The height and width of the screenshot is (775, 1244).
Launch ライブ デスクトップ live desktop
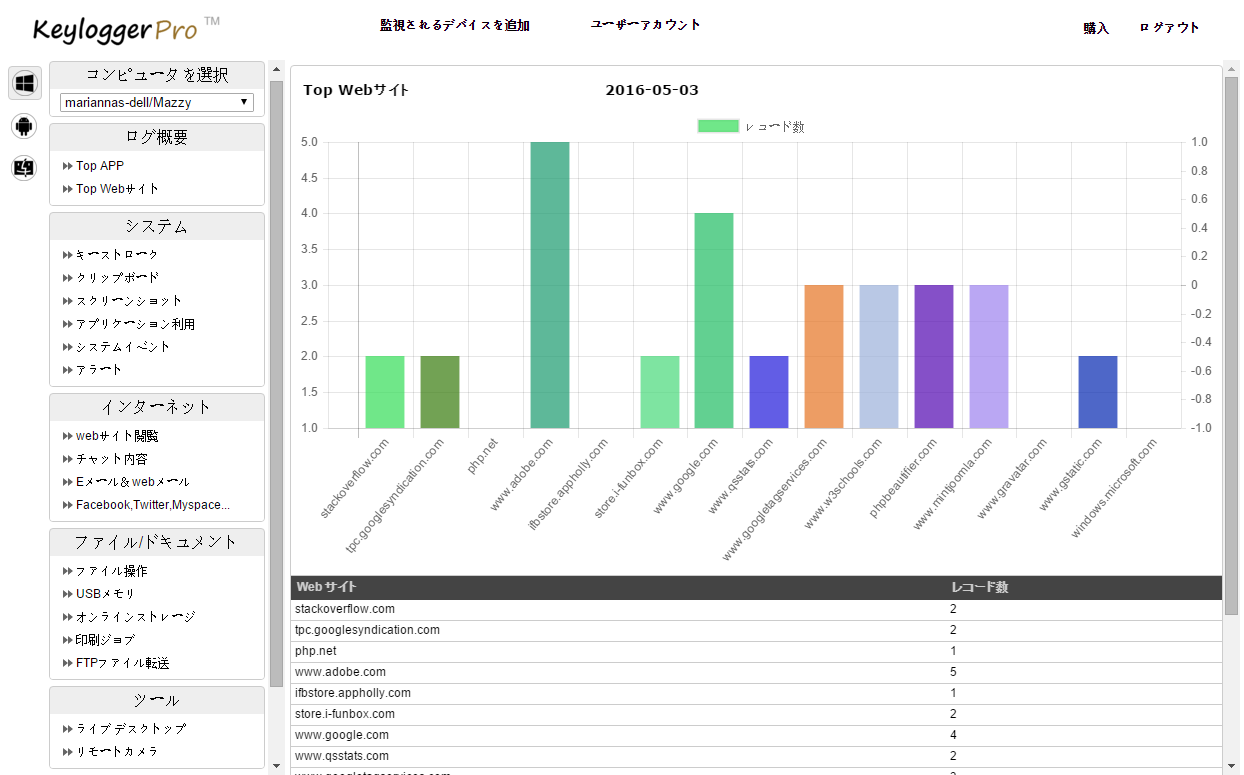[131, 729]
